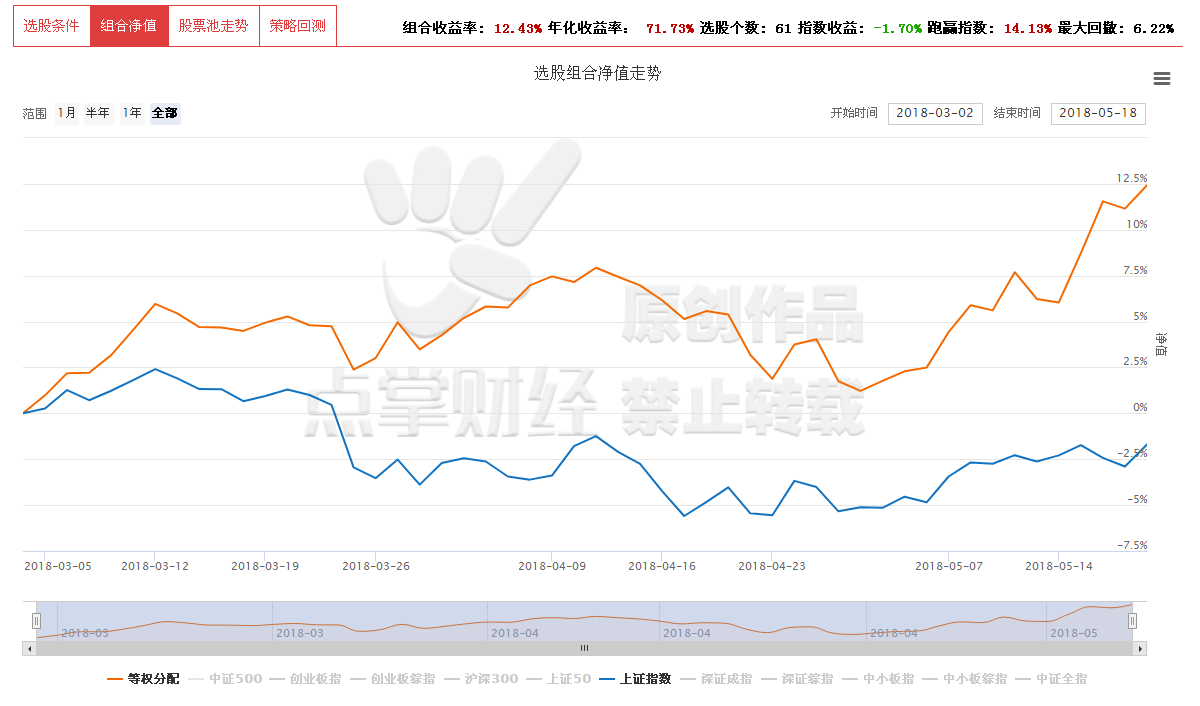This screenshot has width=1200, height=706.
Task: Click the -7.5% y-axis label
Action: tap(1132, 545)
